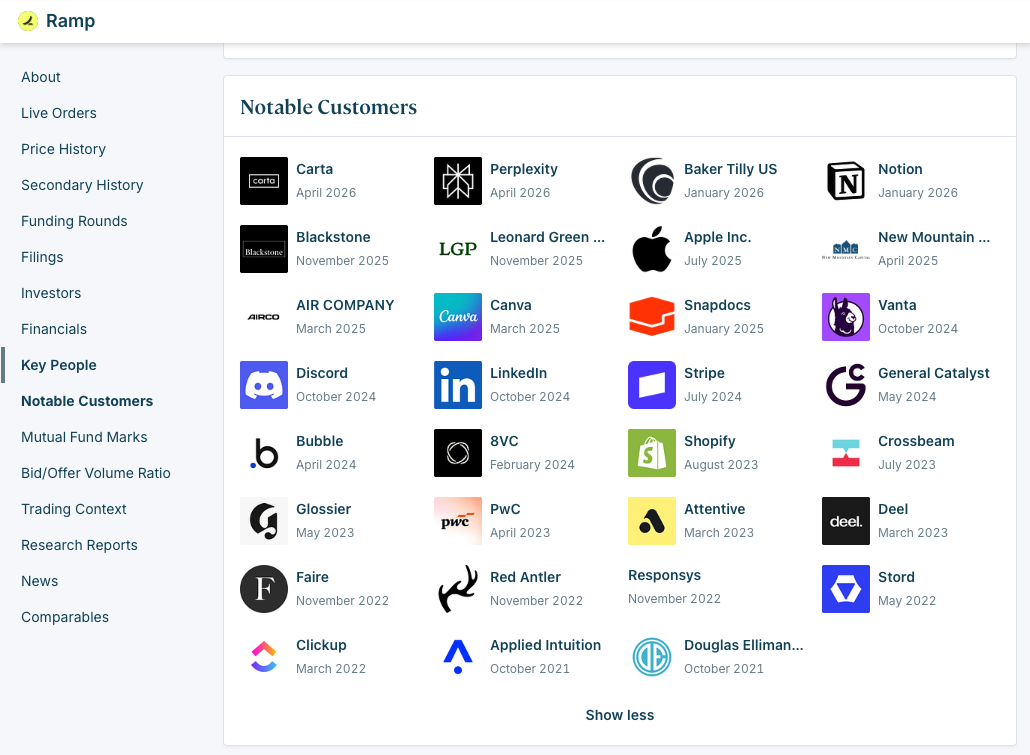Click the Canva logo icon
The height and width of the screenshot is (755, 1030).
point(458,317)
